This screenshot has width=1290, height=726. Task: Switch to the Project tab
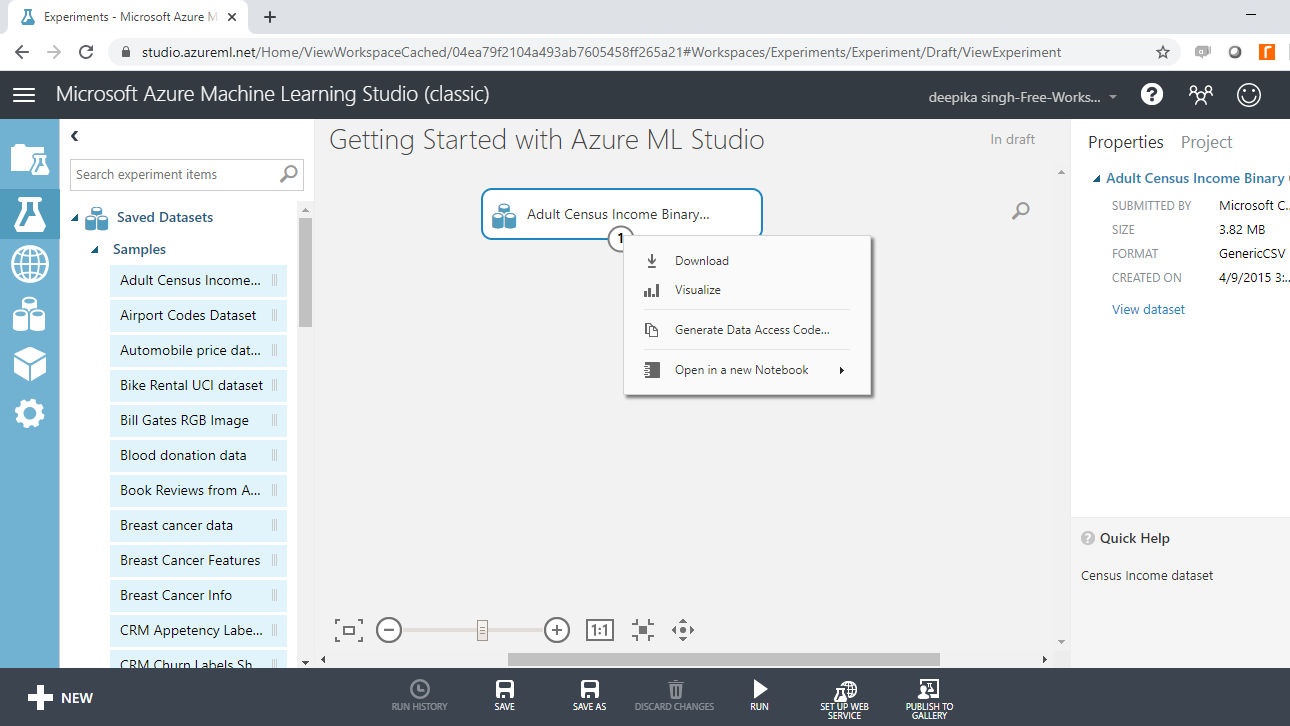pos(1206,142)
